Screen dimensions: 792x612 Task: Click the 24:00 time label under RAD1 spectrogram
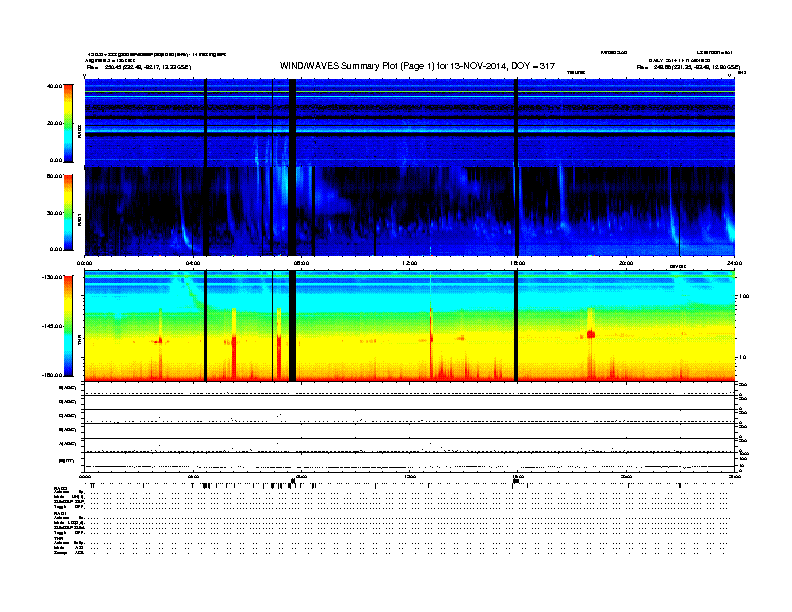734,263
